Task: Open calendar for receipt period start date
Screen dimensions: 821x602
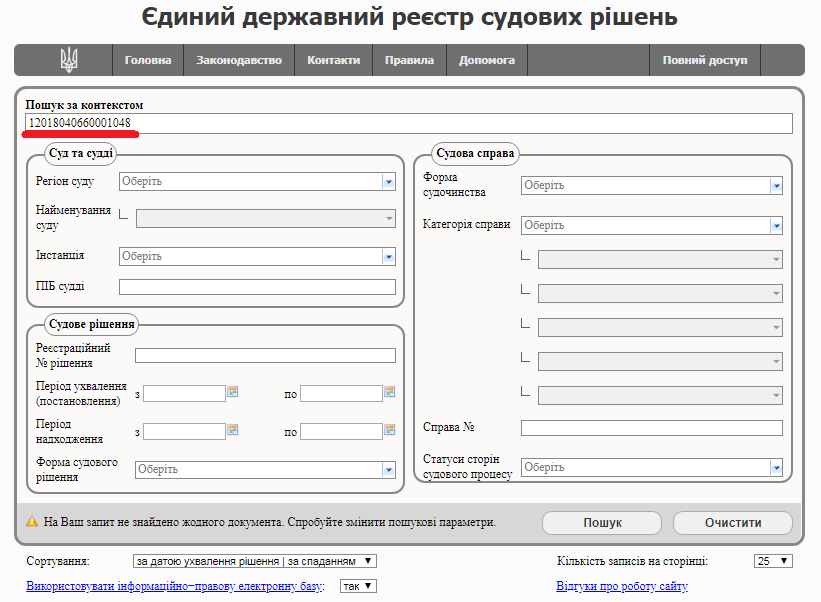Action: coord(233,431)
